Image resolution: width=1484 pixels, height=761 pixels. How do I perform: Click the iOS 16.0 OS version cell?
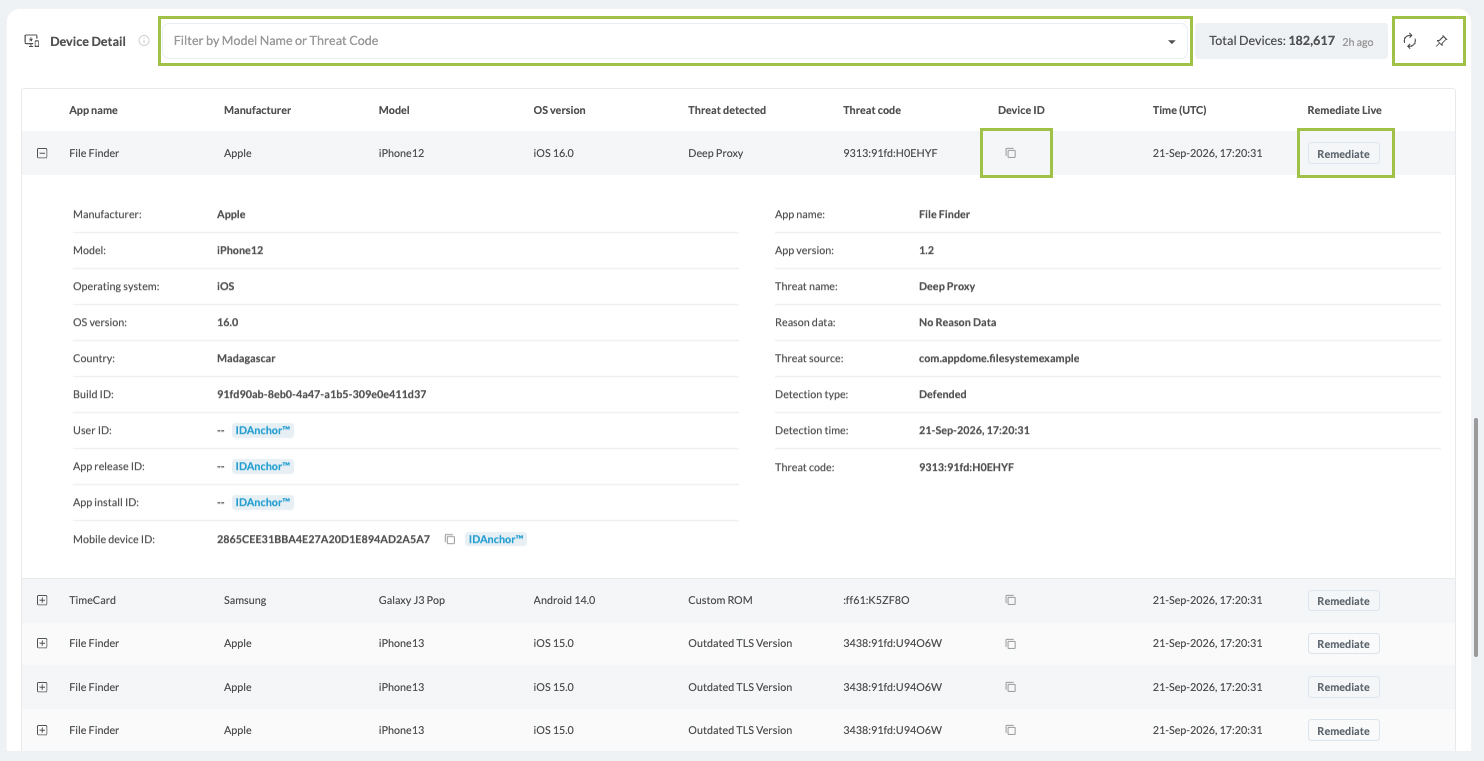[554, 153]
